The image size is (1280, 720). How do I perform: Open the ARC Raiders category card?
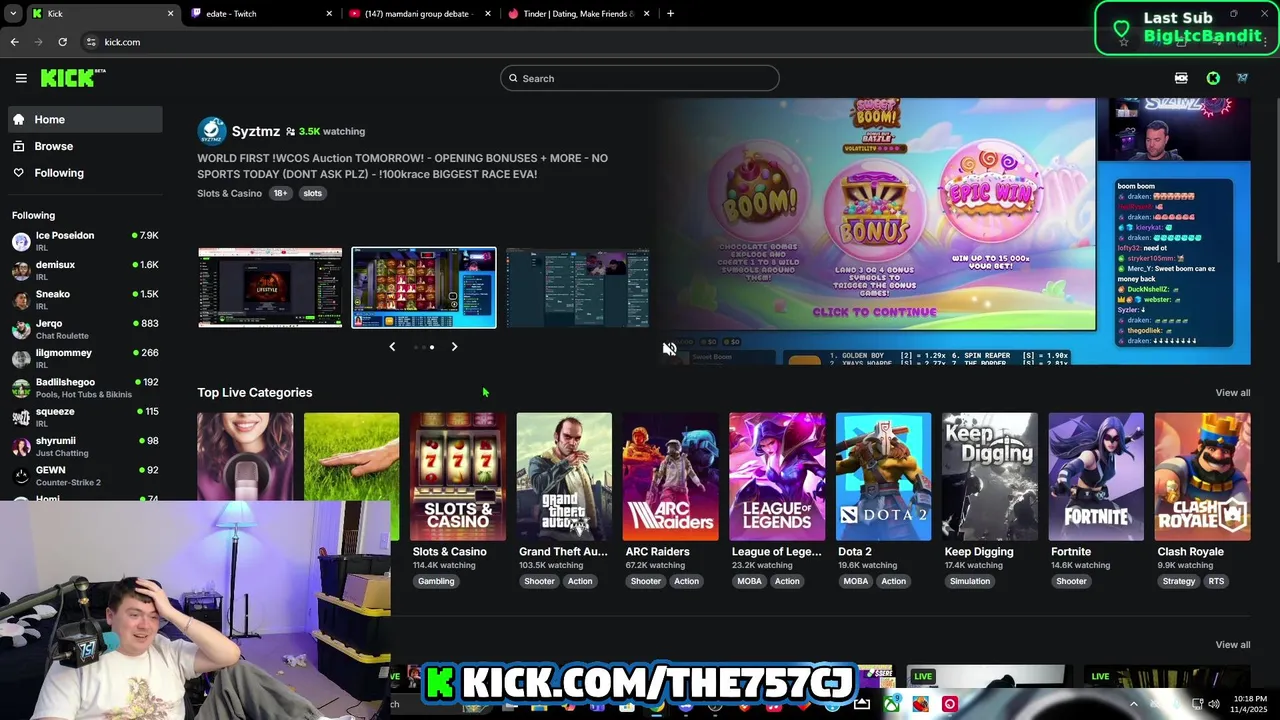point(670,477)
